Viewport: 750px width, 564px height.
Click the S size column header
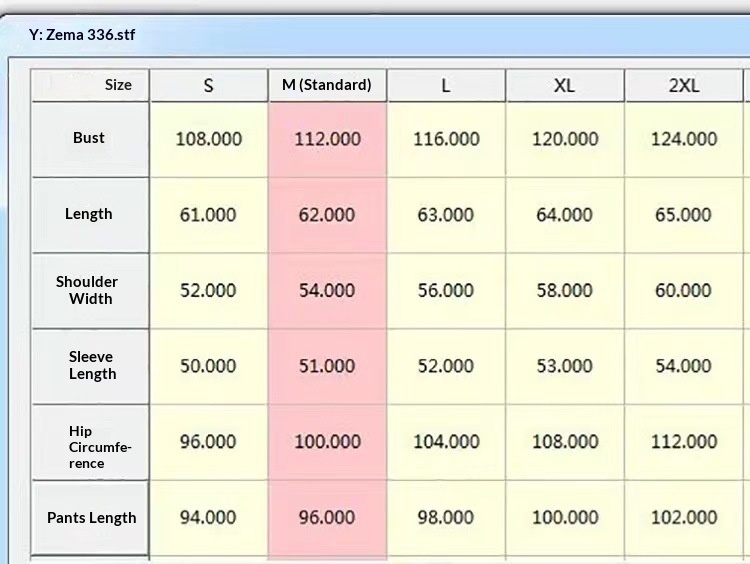[208, 86]
